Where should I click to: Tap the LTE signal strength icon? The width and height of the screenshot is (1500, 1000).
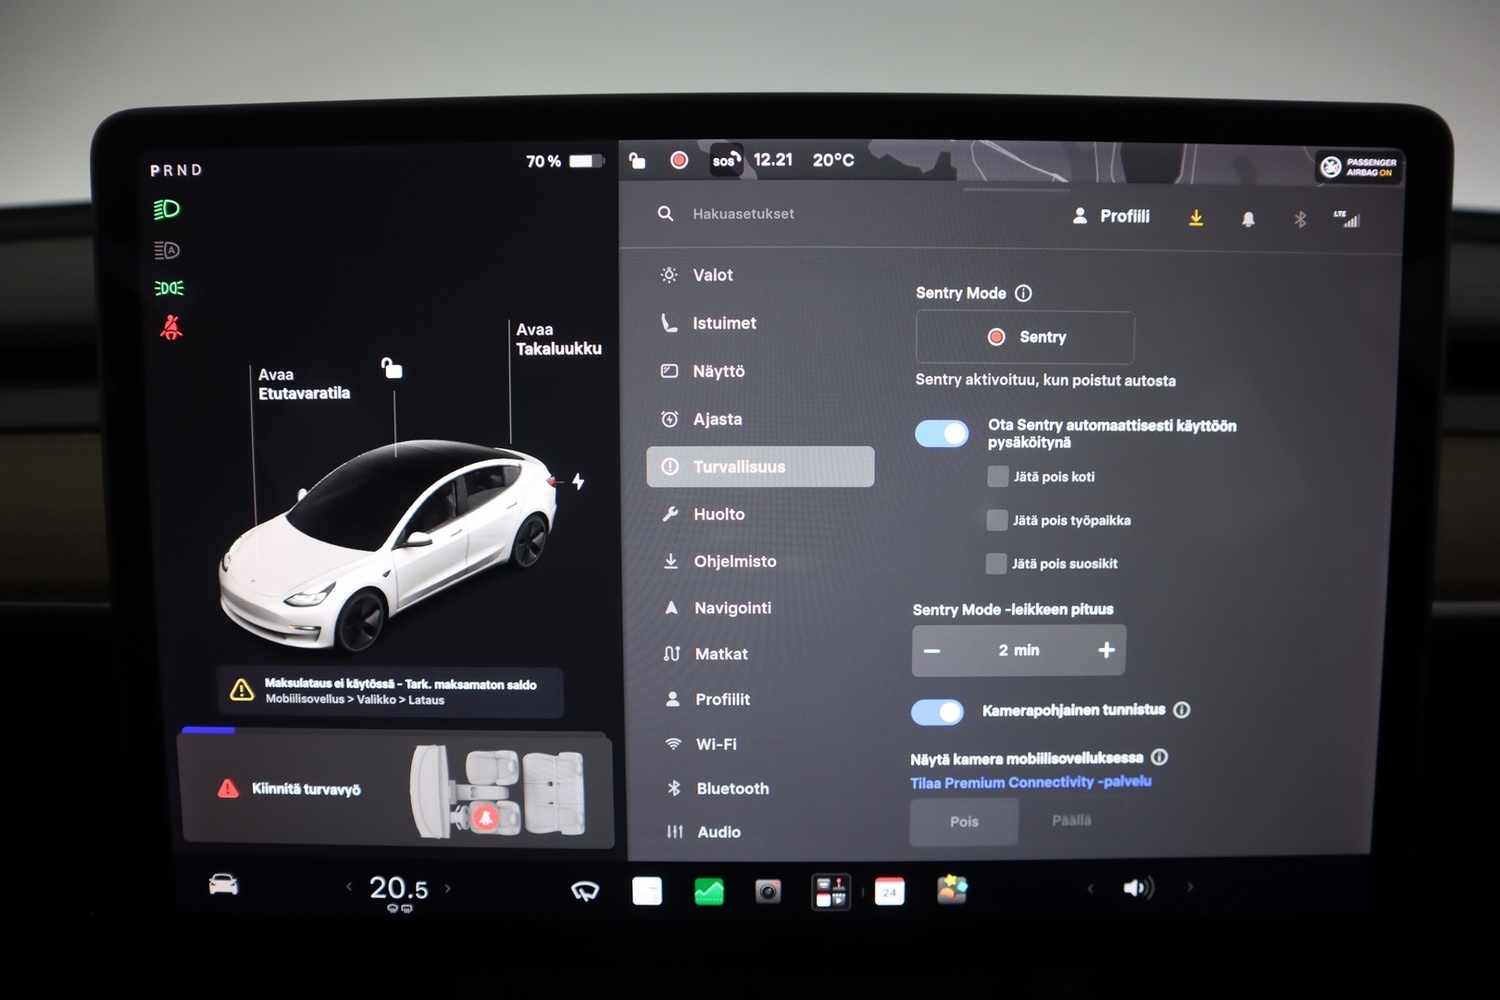(x=1347, y=218)
